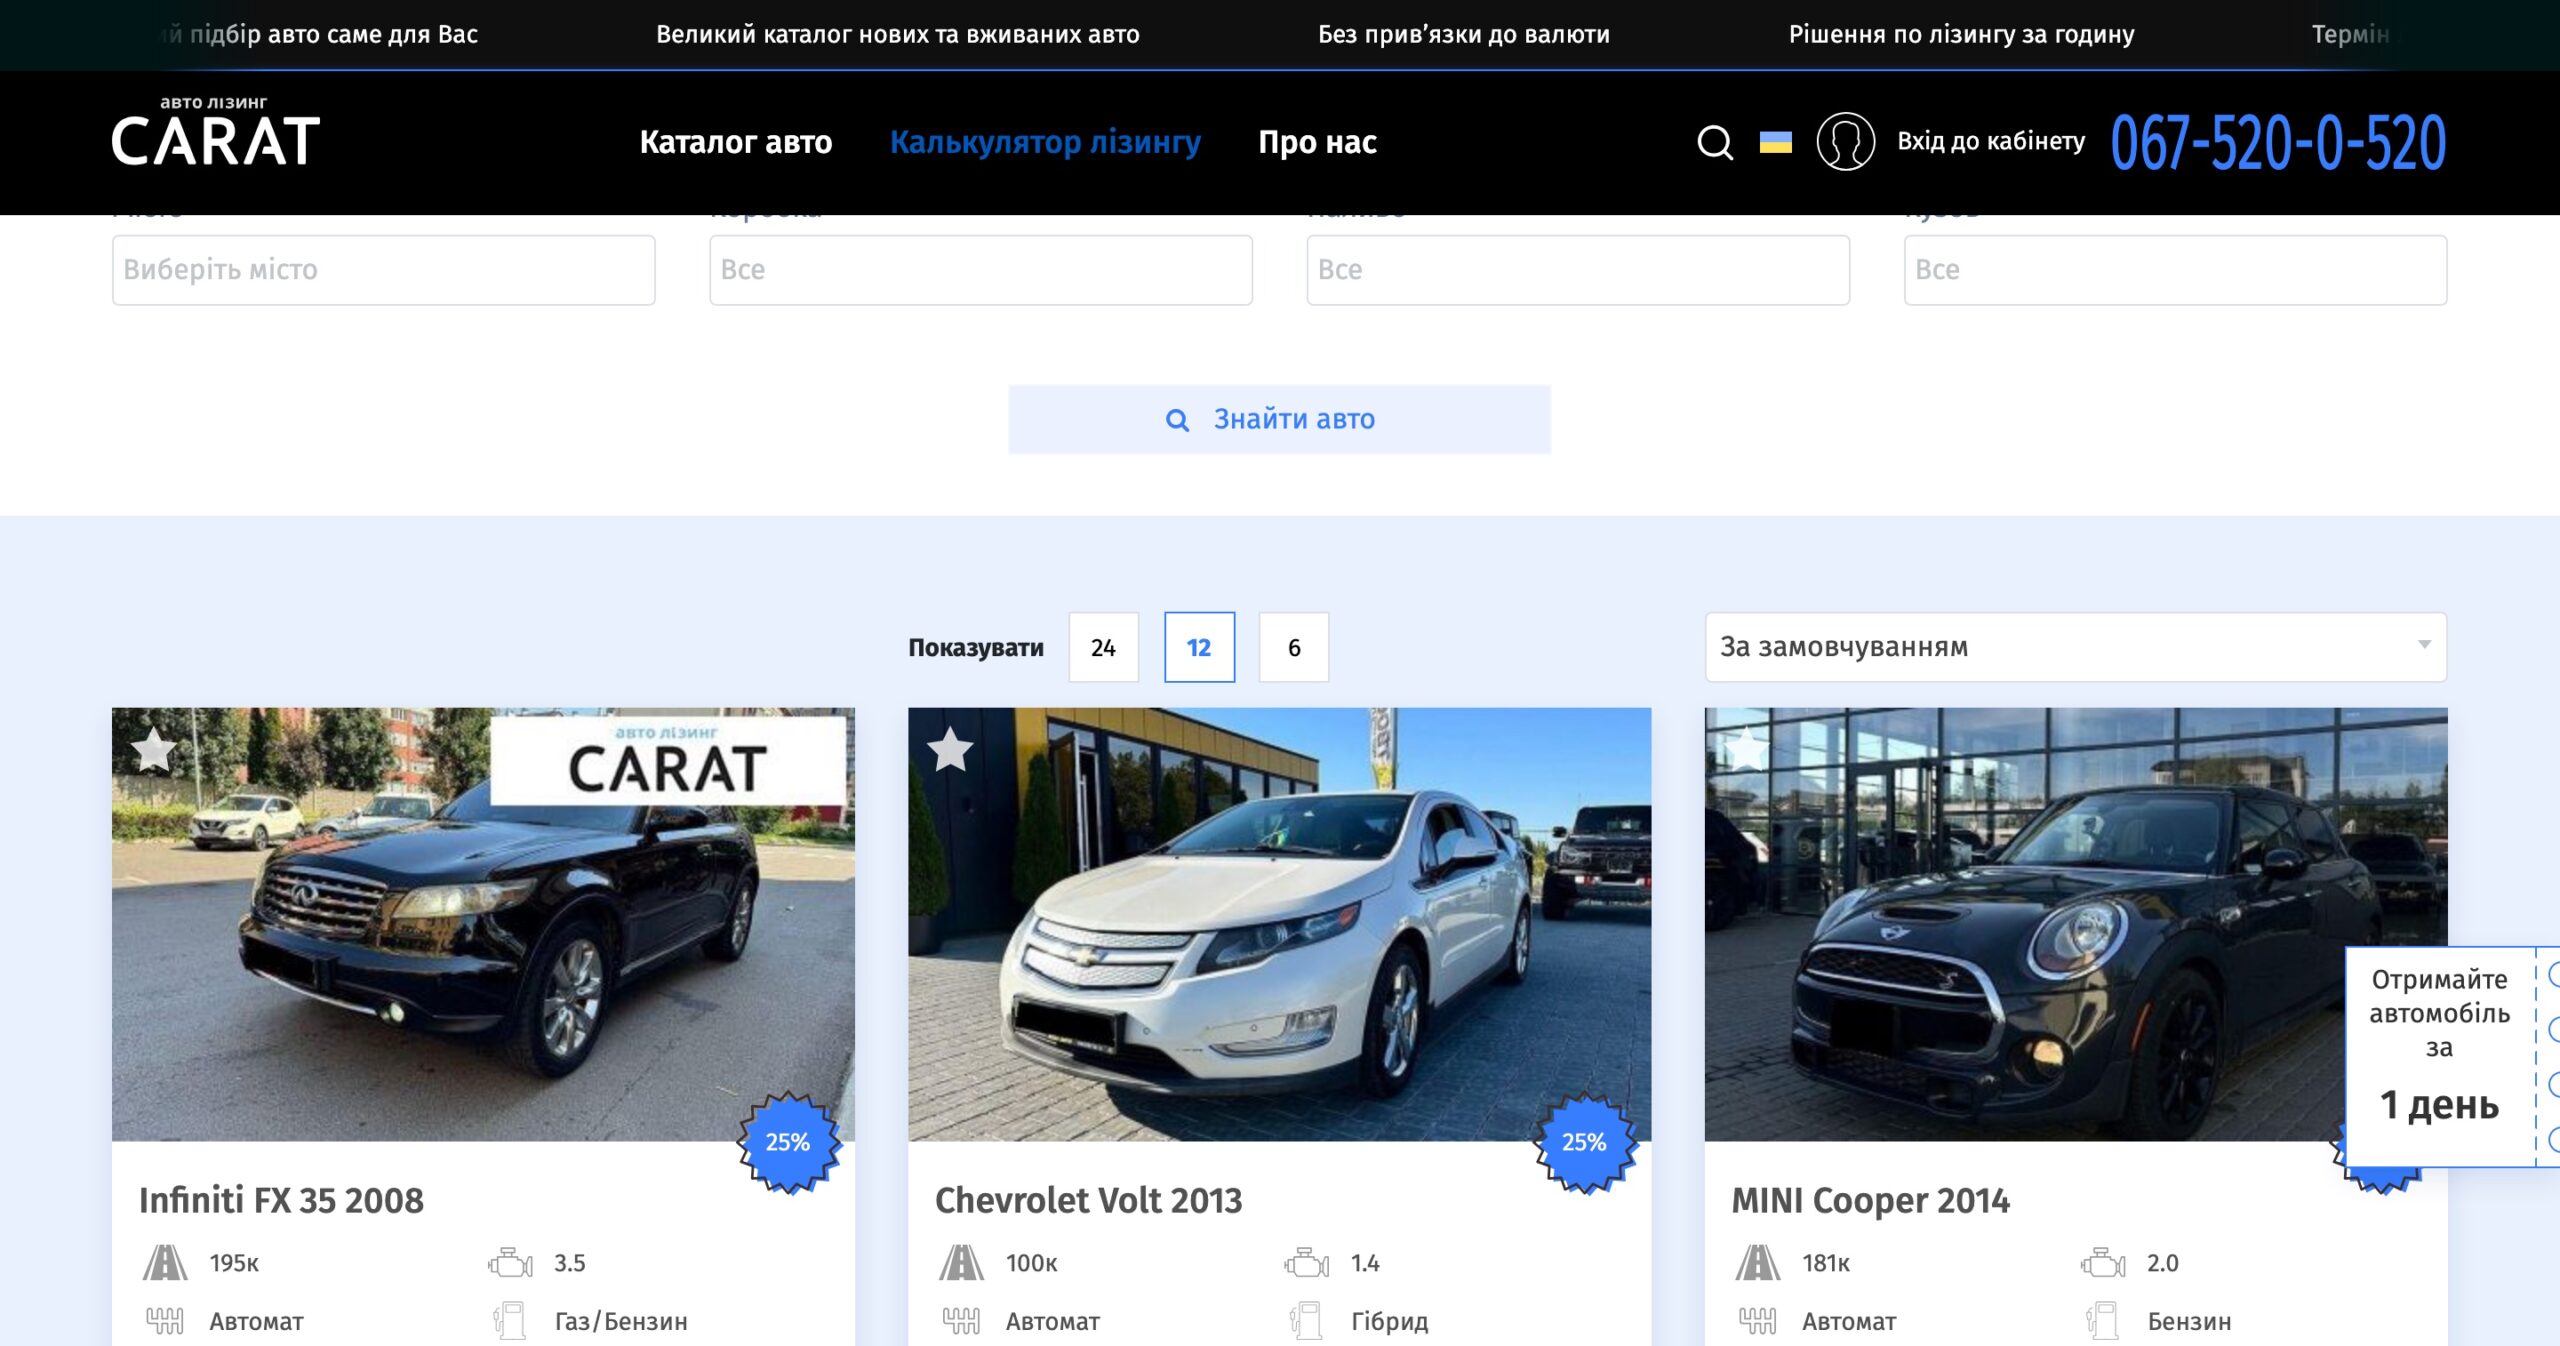Click '3.5' engine size on Infiniti

pos(570,1263)
